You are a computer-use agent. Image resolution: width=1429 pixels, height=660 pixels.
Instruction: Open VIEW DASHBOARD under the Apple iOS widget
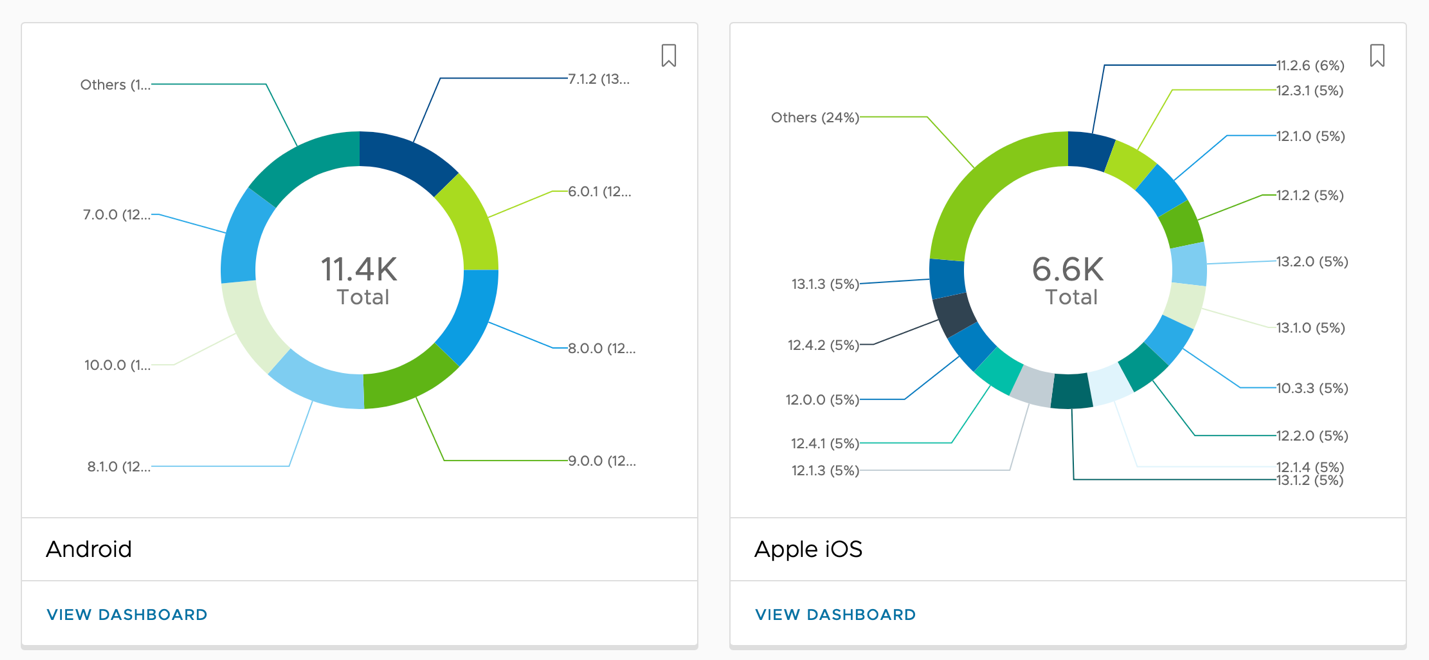pyautogui.click(x=835, y=614)
